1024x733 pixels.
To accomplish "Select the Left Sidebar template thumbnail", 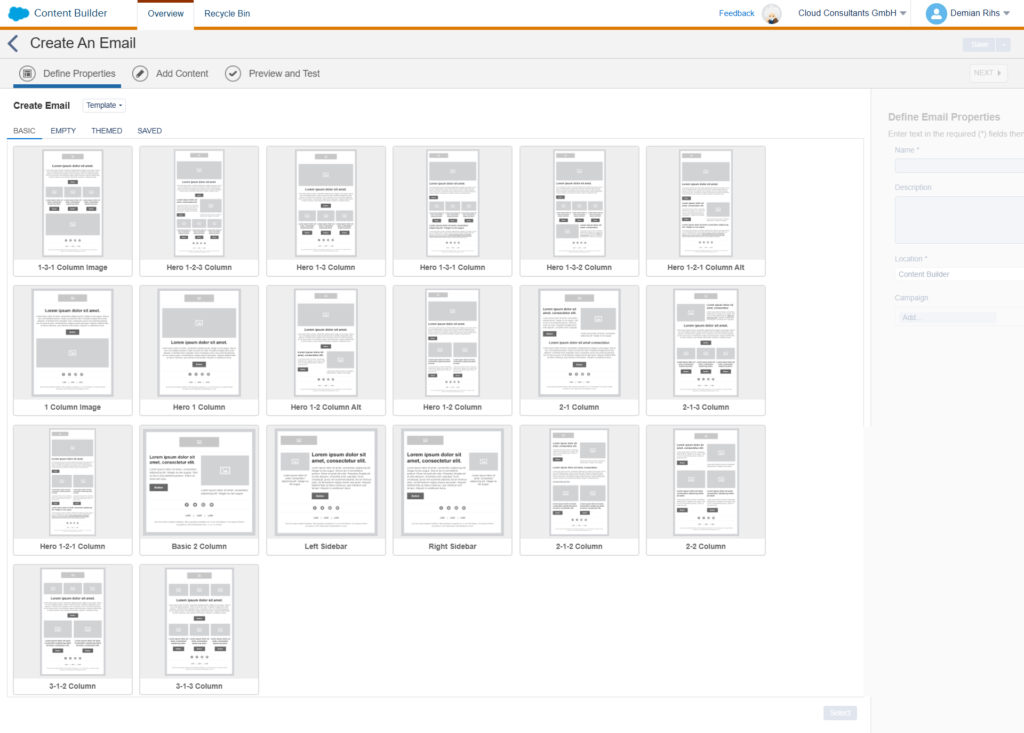I will point(325,482).
